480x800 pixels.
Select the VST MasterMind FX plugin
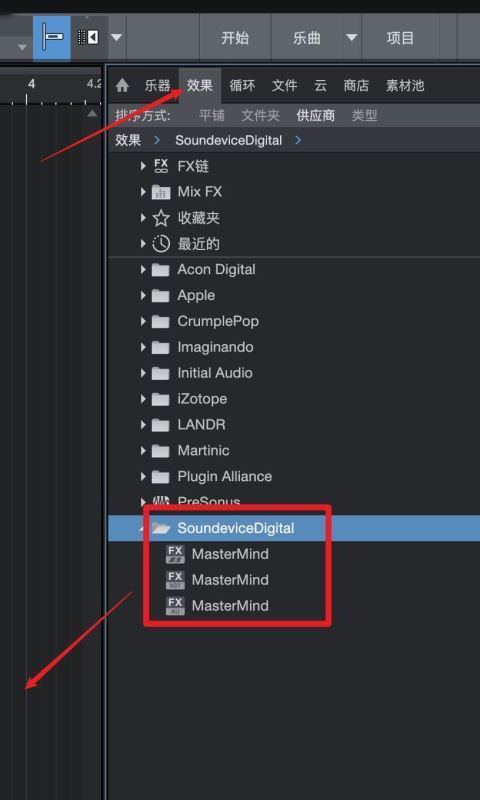(217, 580)
